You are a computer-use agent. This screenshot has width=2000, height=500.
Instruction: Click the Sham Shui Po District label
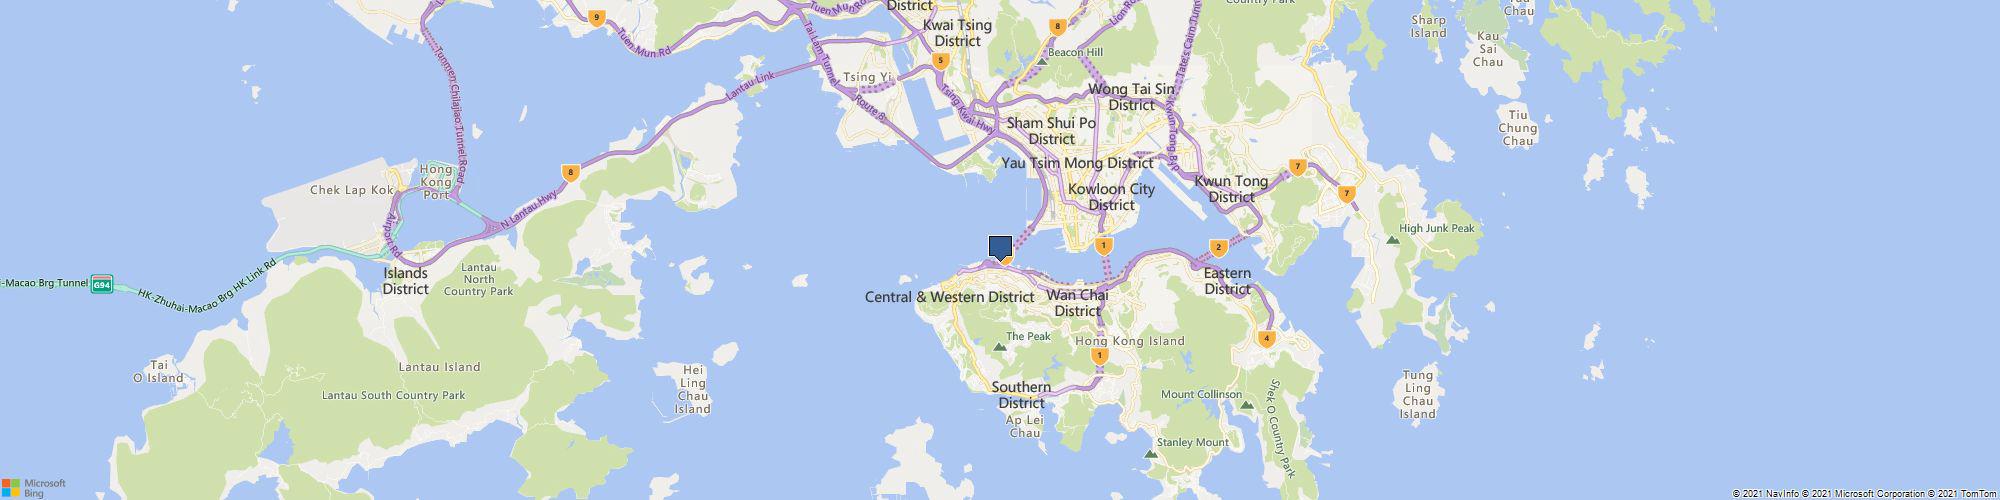(x=1051, y=131)
